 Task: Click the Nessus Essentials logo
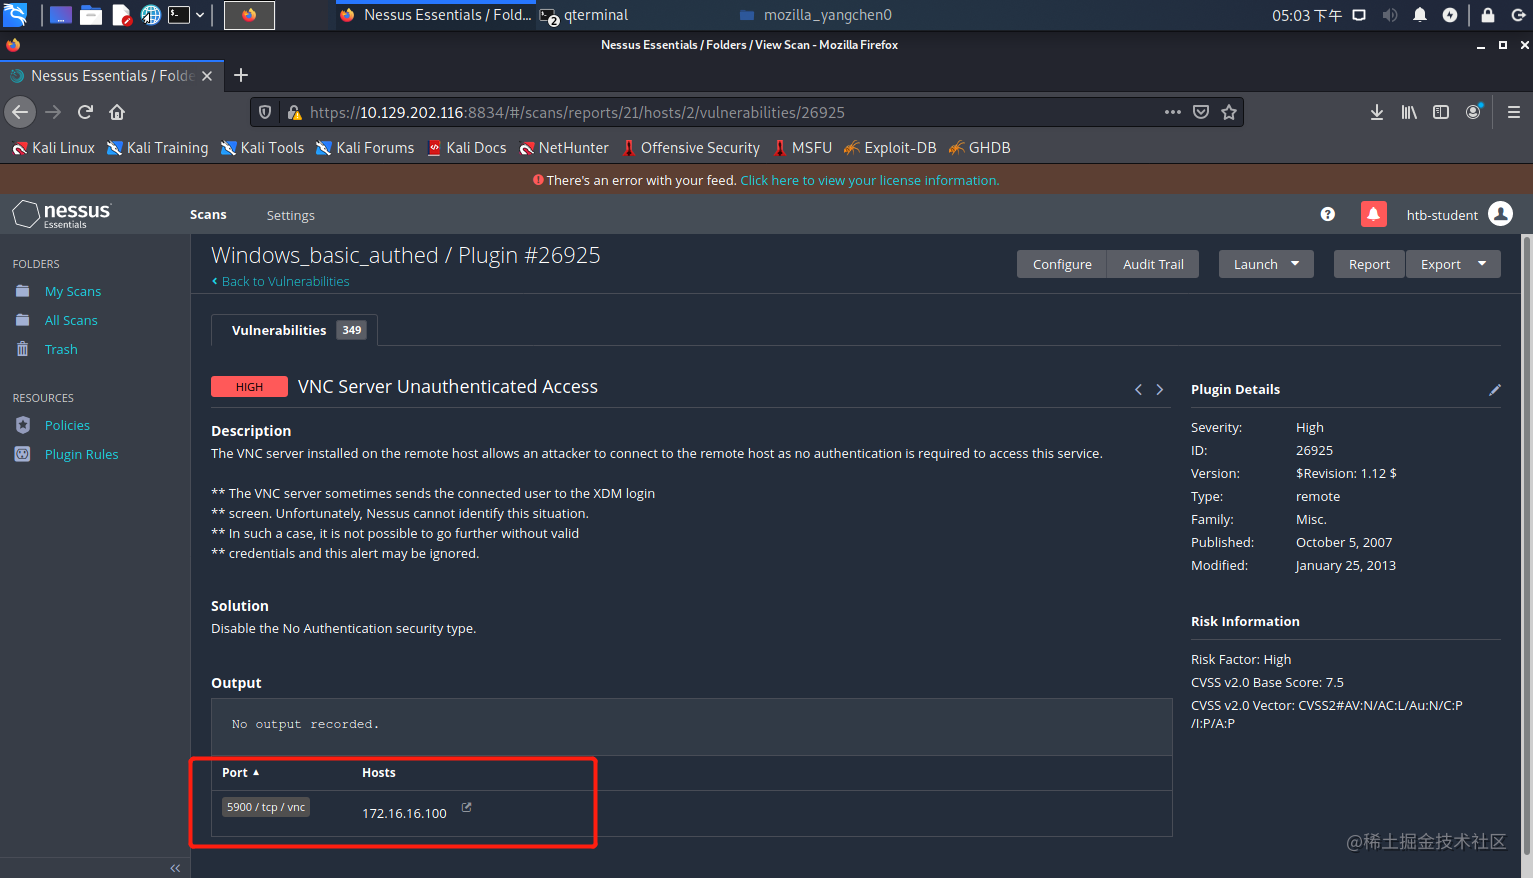[x=62, y=214]
